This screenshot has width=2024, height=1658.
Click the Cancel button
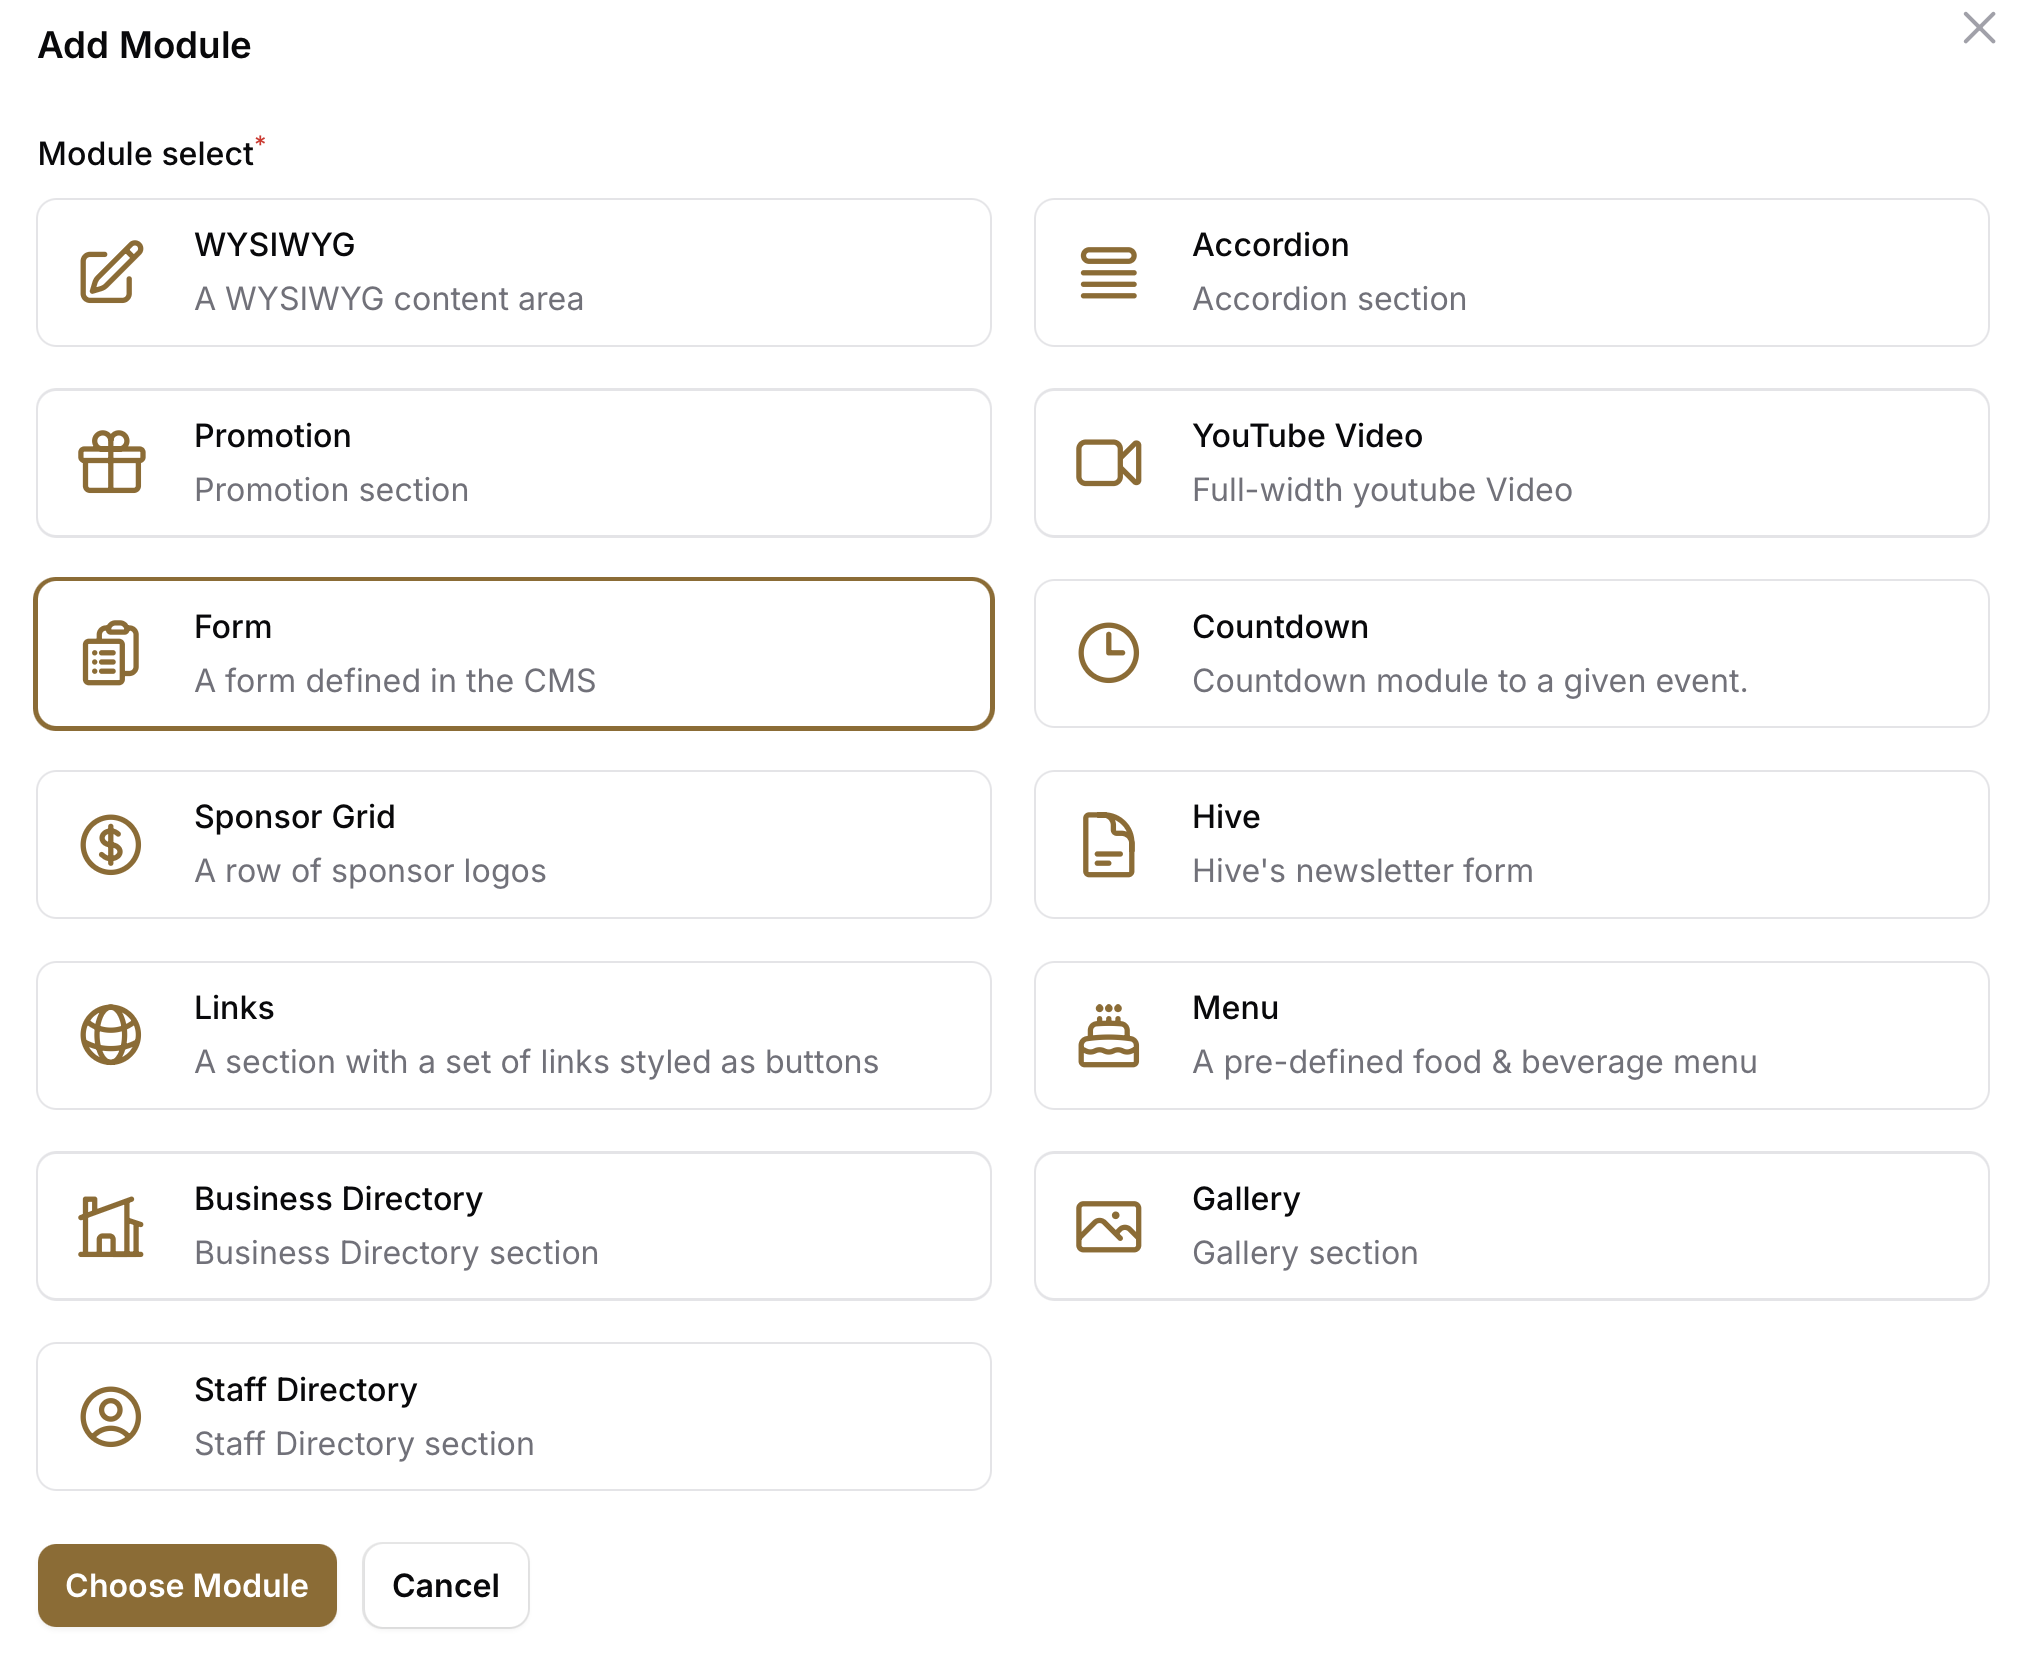pyautogui.click(x=446, y=1585)
